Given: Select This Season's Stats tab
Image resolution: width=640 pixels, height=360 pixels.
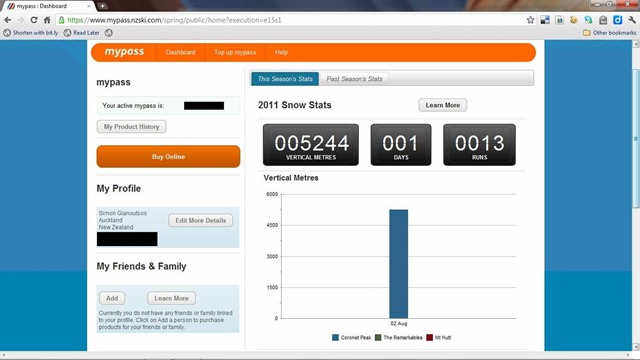Looking at the screenshot, I should 285,79.
